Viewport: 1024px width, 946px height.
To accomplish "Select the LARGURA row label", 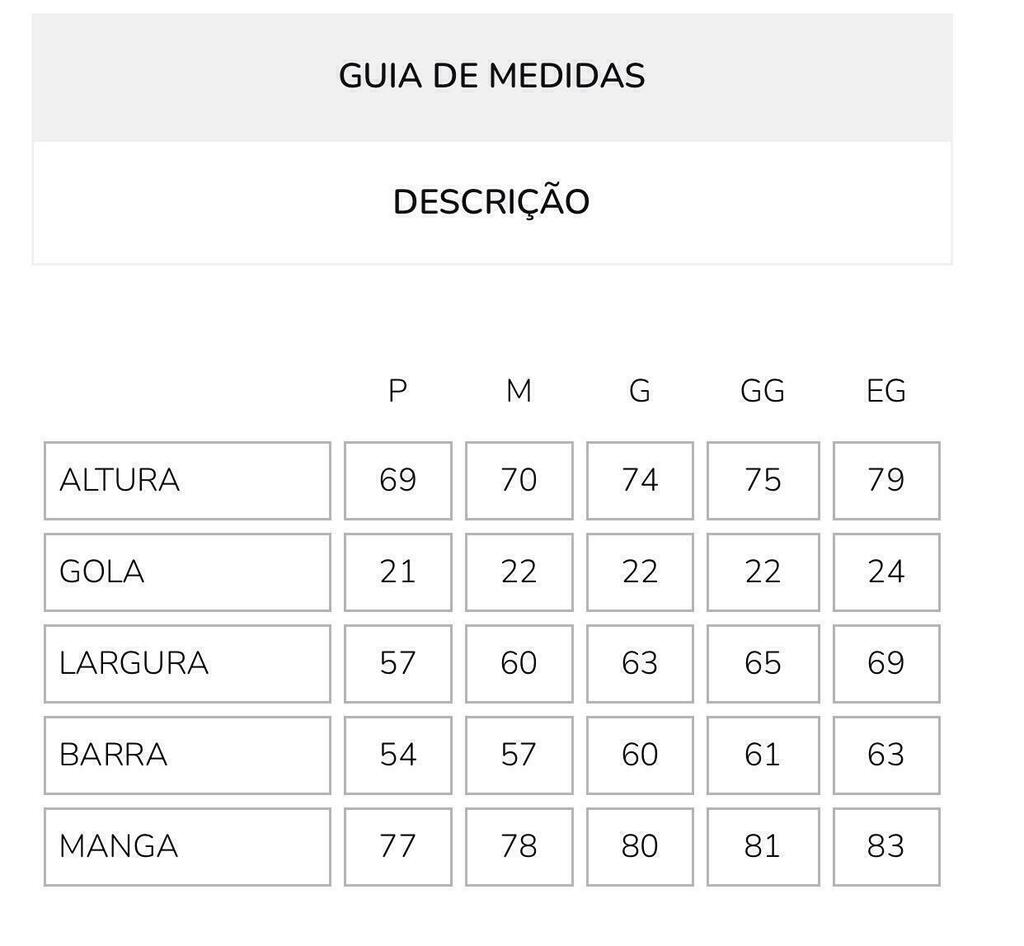I will click(x=187, y=663).
